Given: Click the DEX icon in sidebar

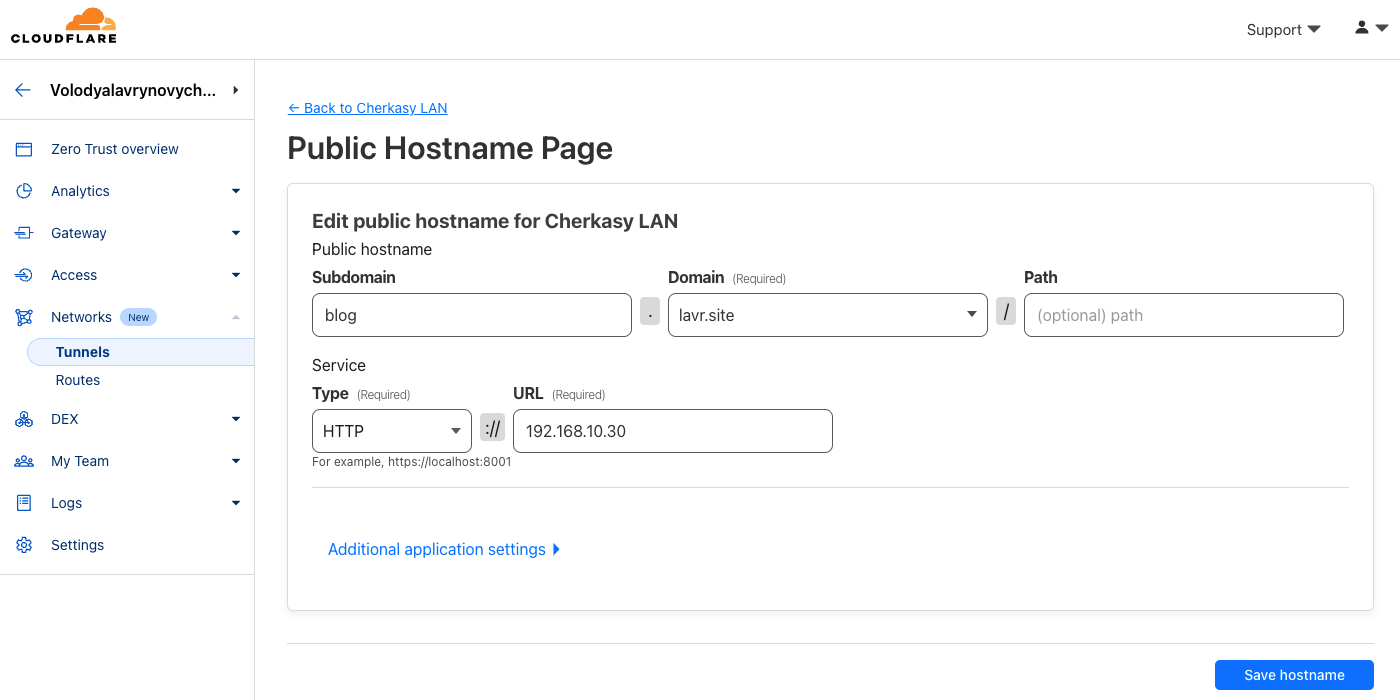Looking at the screenshot, I should pos(24,419).
